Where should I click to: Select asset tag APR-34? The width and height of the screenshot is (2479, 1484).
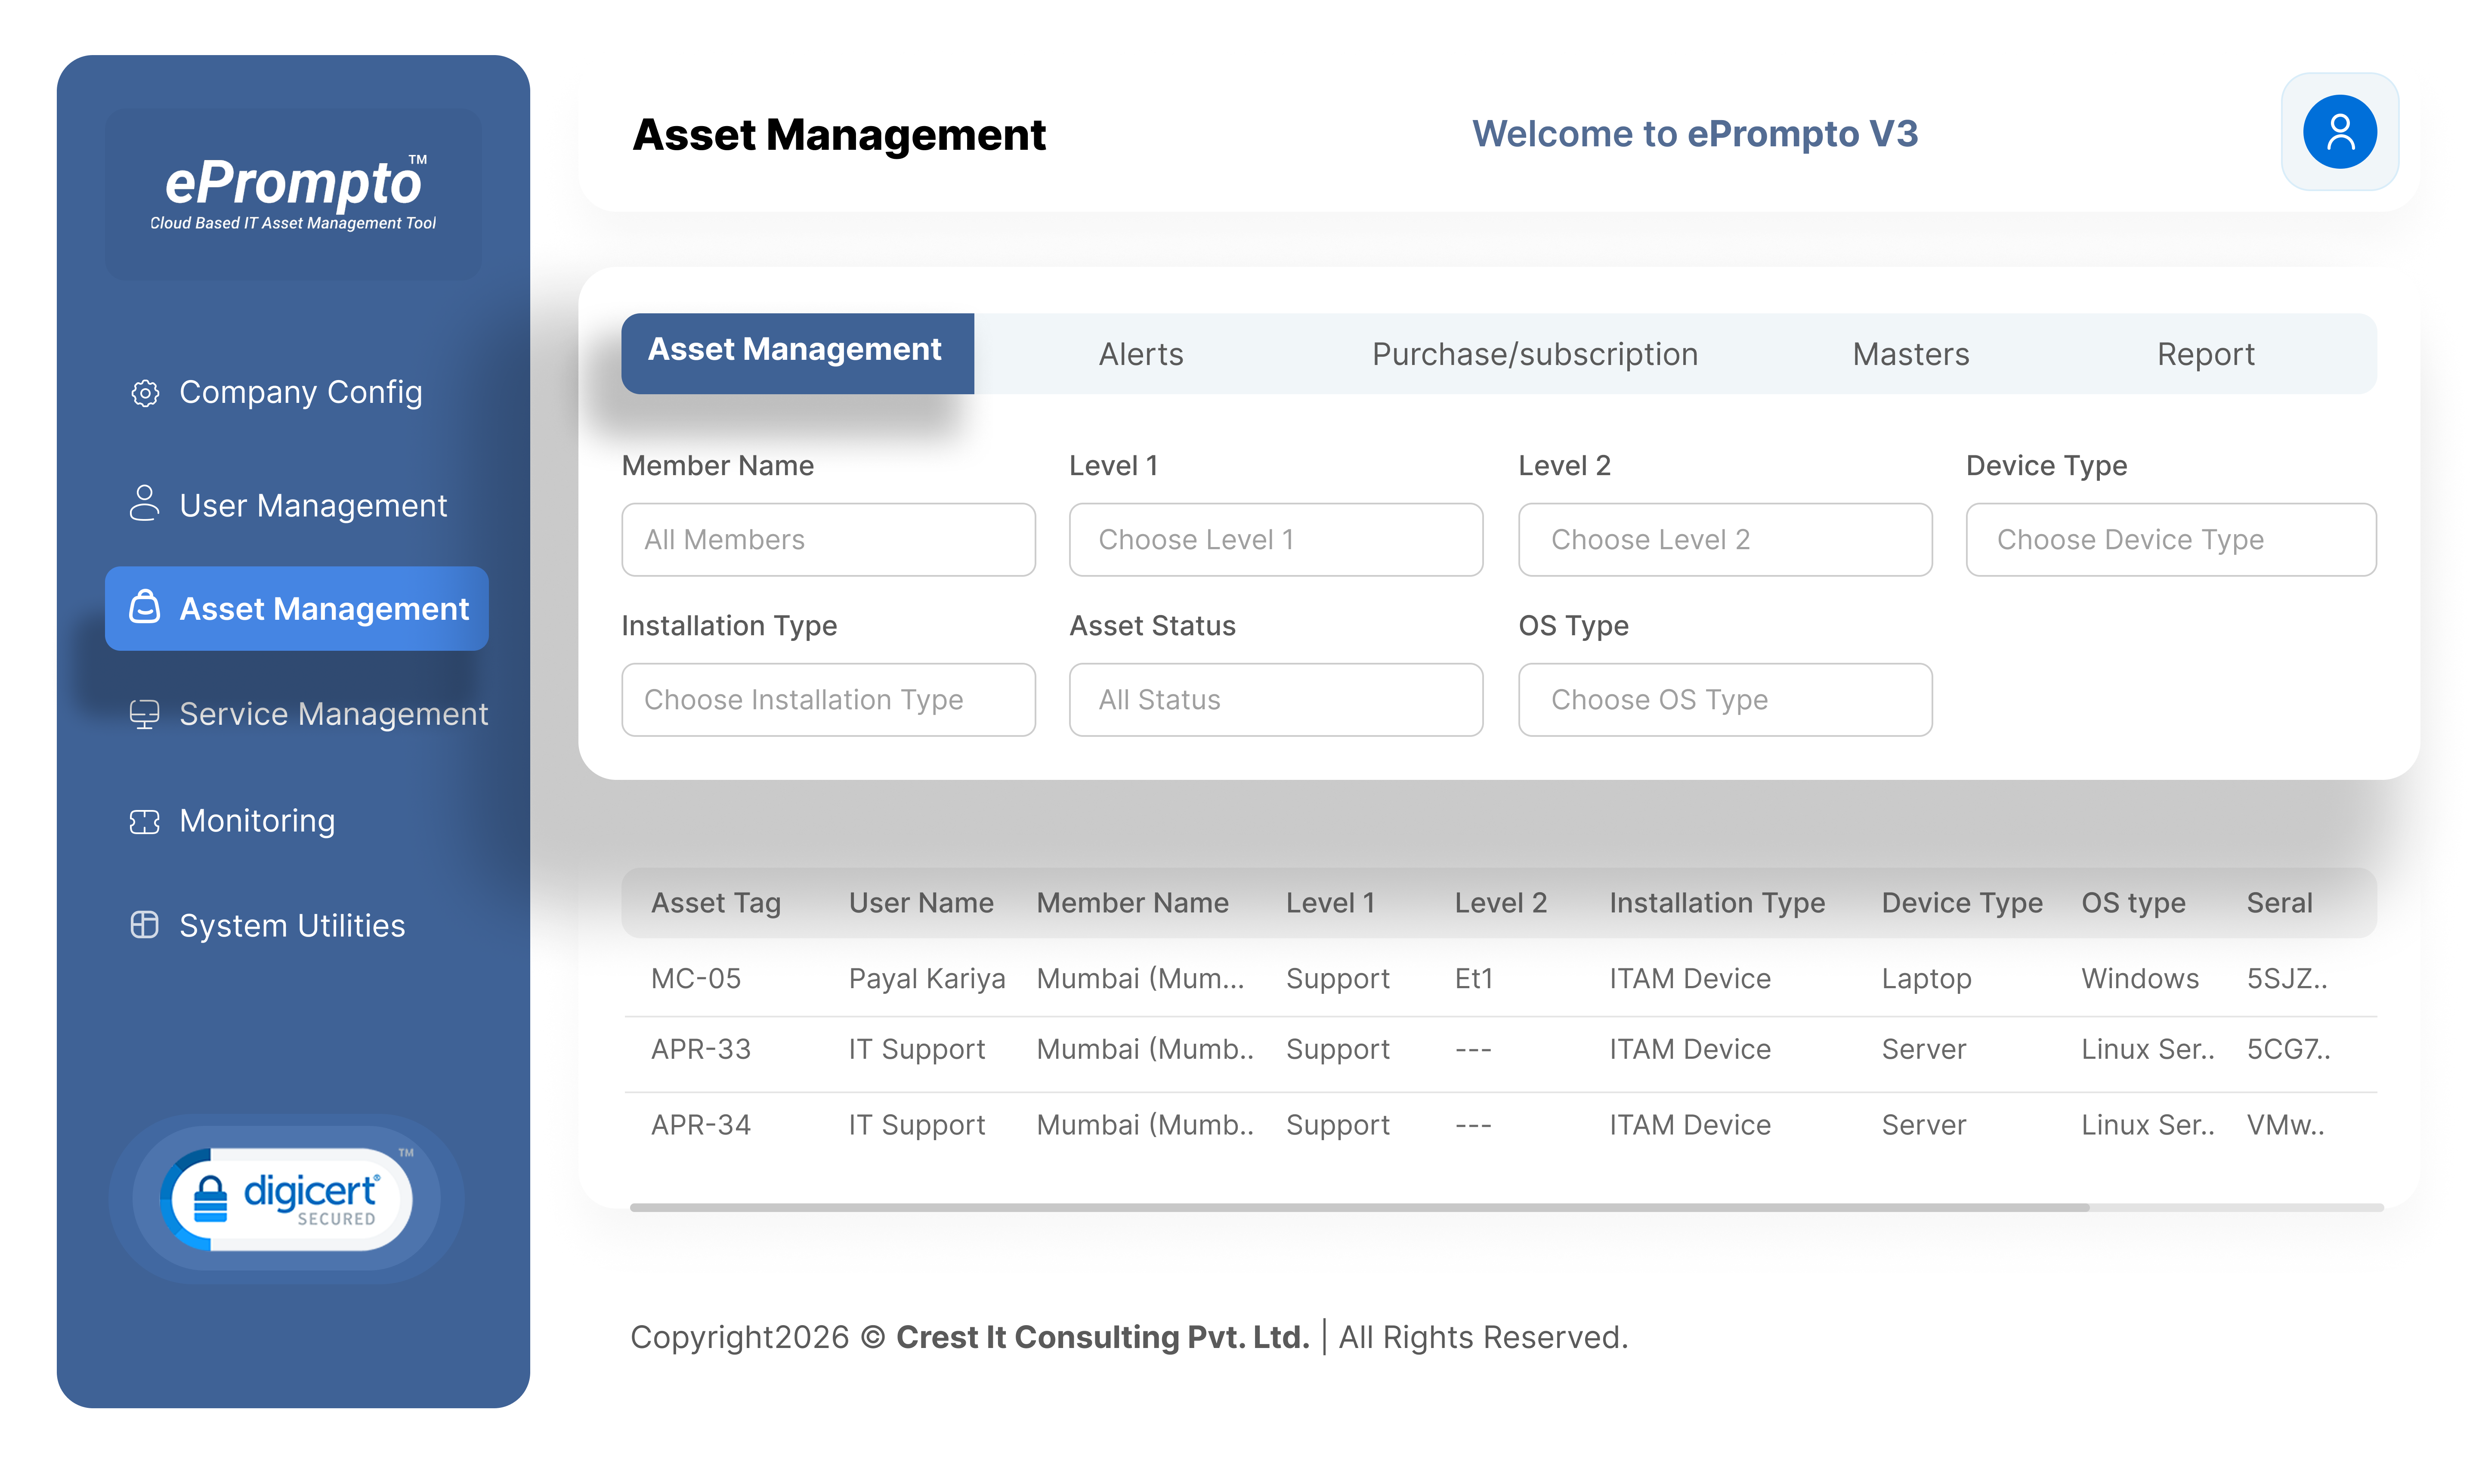point(701,1124)
